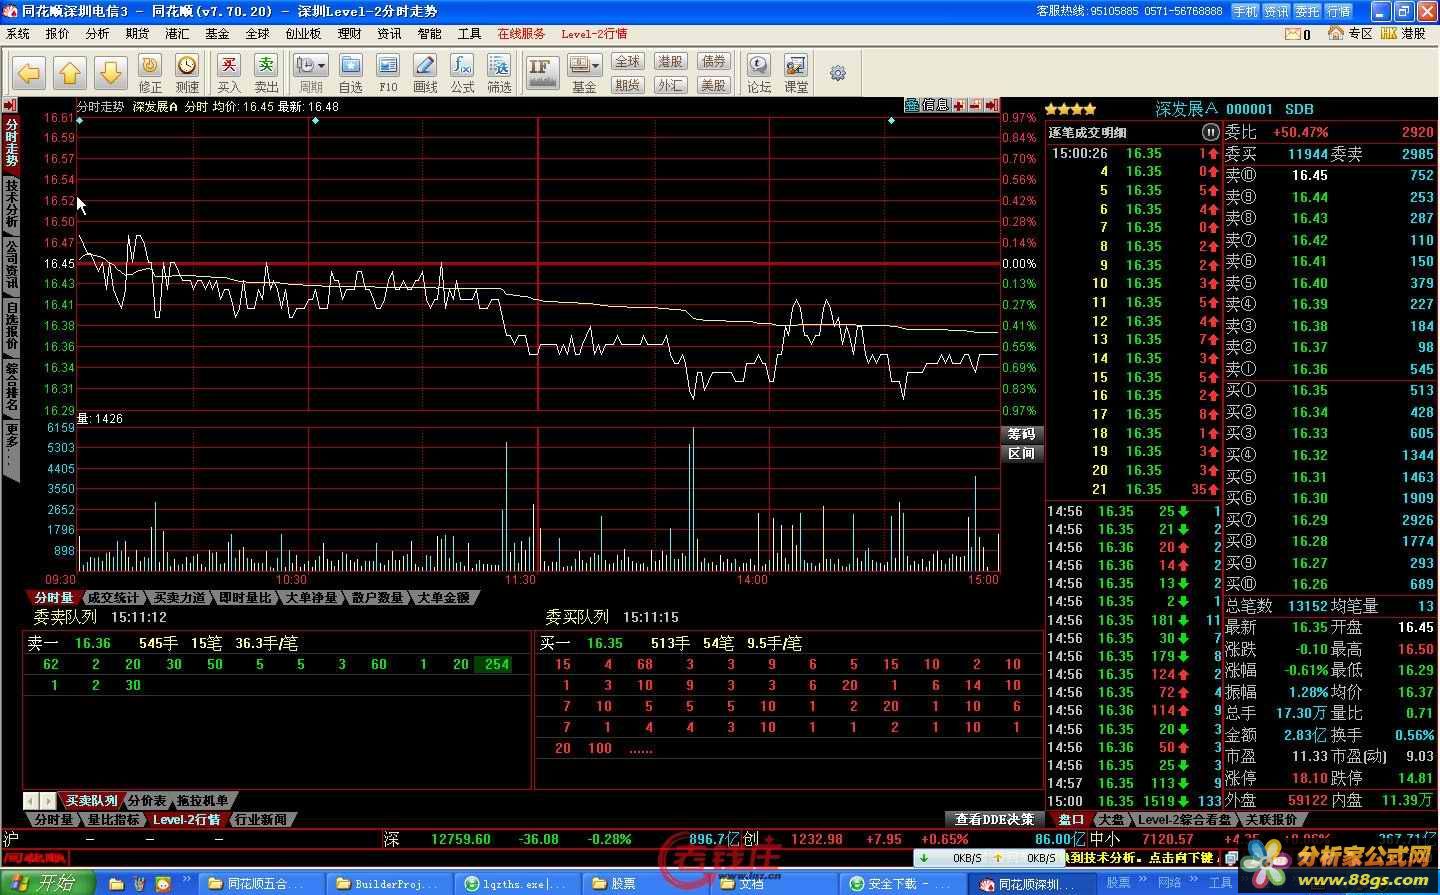This screenshot has height=895, width=1440.
Task: Select the 技术分析 sidebar tab
Action: [x=11, y=205]
